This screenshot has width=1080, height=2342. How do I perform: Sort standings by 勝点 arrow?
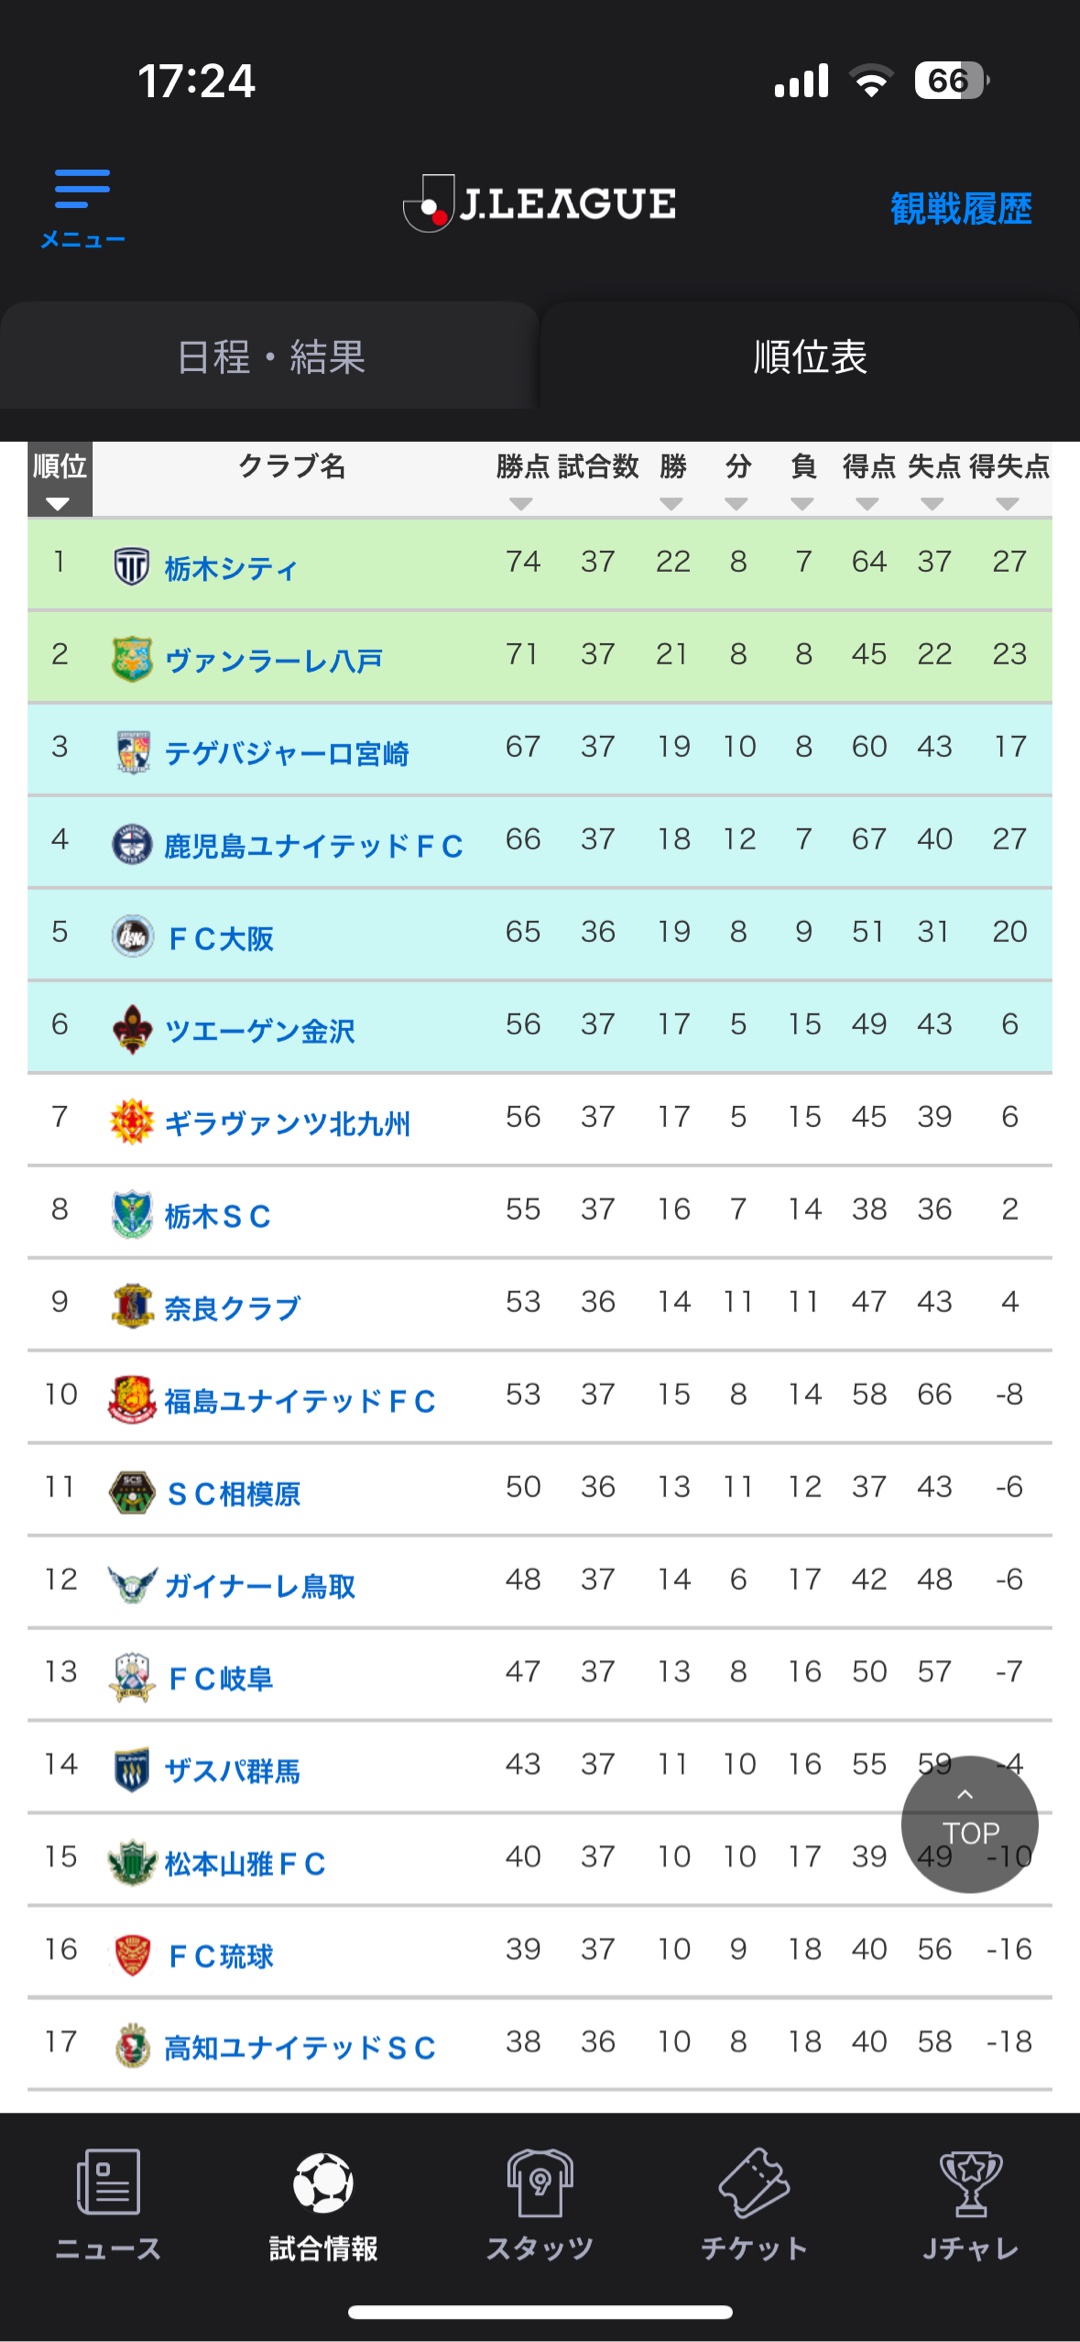pos(521,504)
